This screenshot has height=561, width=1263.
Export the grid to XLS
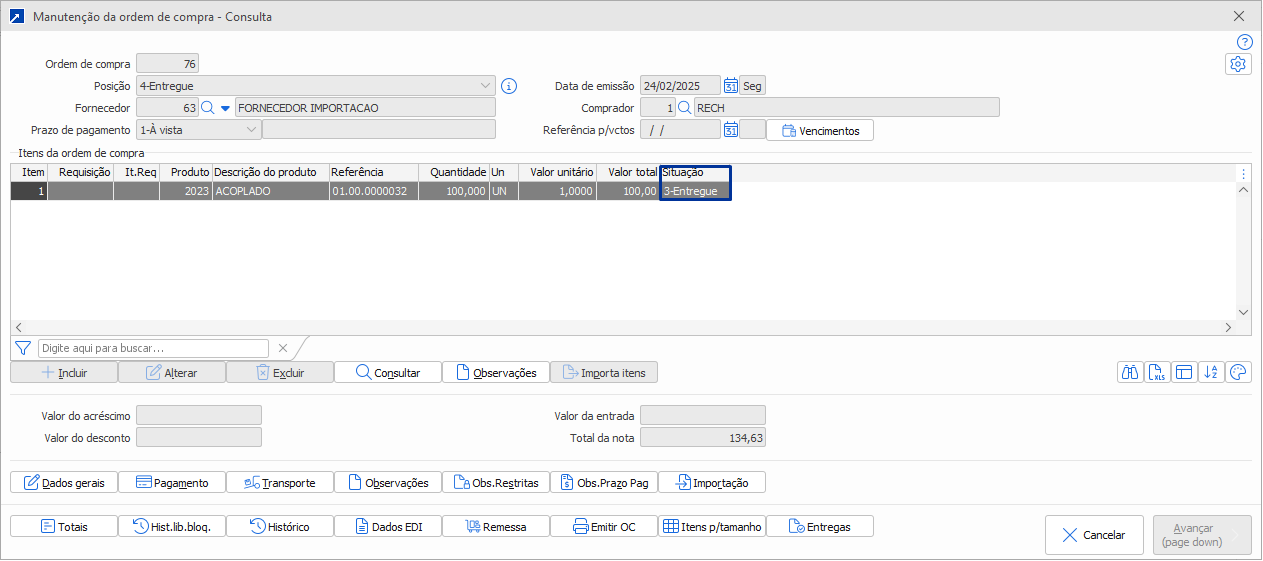tap(1158, 372)
